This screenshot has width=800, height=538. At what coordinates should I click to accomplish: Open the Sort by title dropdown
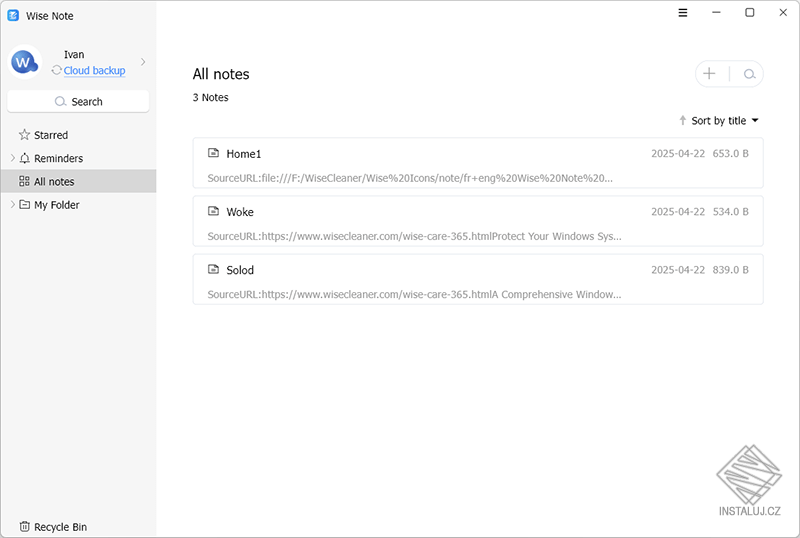tap(724, 120)
